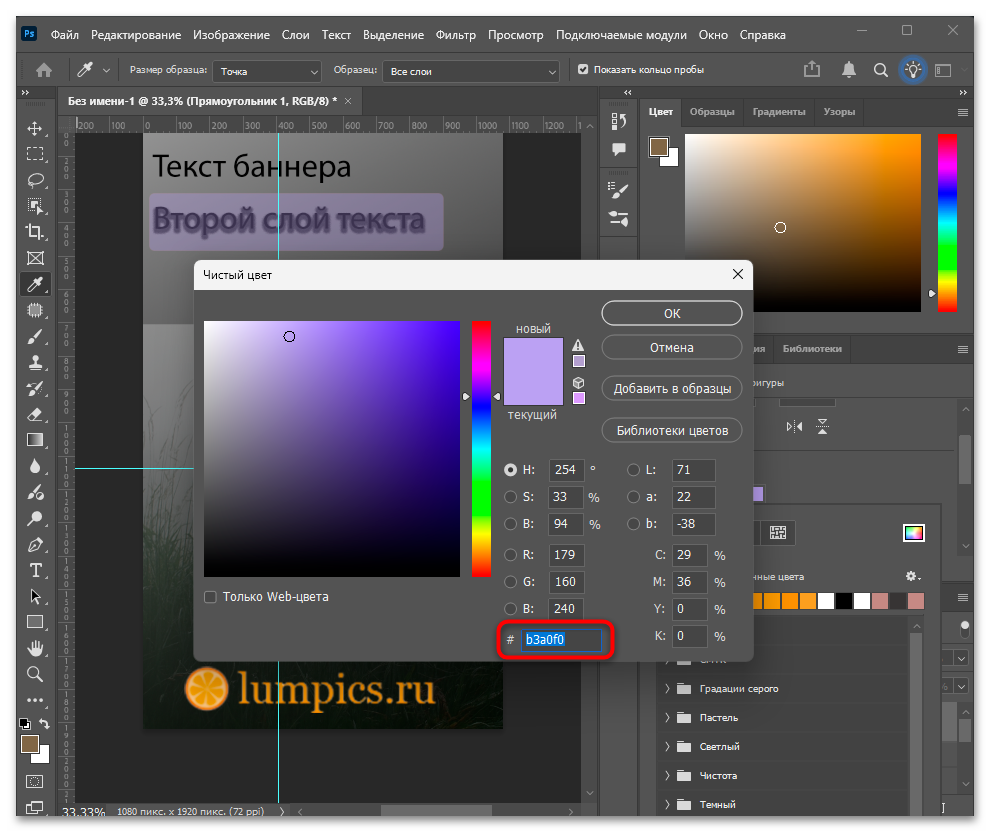Select the Clone Stamp tool
This screenshot has height=832, width=990.
click(x=35, y=362)
